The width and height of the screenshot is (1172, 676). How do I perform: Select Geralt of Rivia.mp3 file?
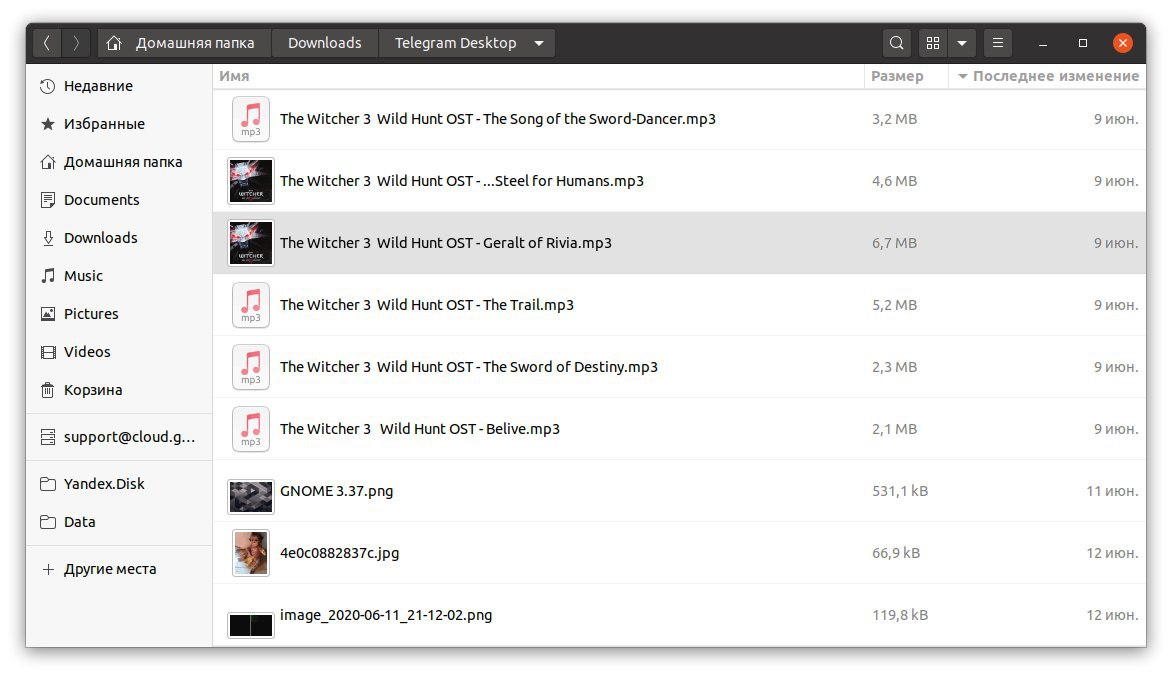(679, 243)
